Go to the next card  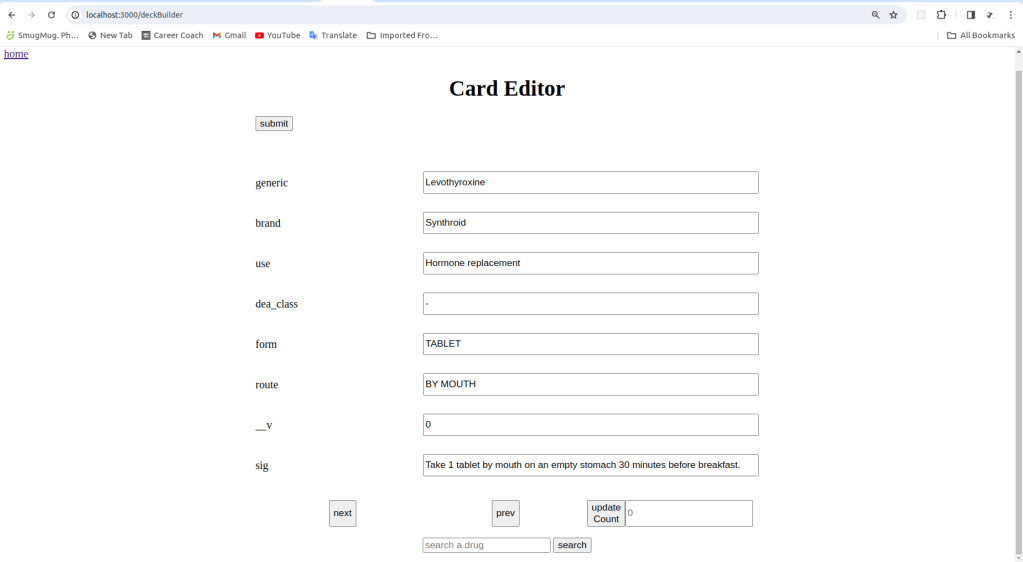(342, 513)
